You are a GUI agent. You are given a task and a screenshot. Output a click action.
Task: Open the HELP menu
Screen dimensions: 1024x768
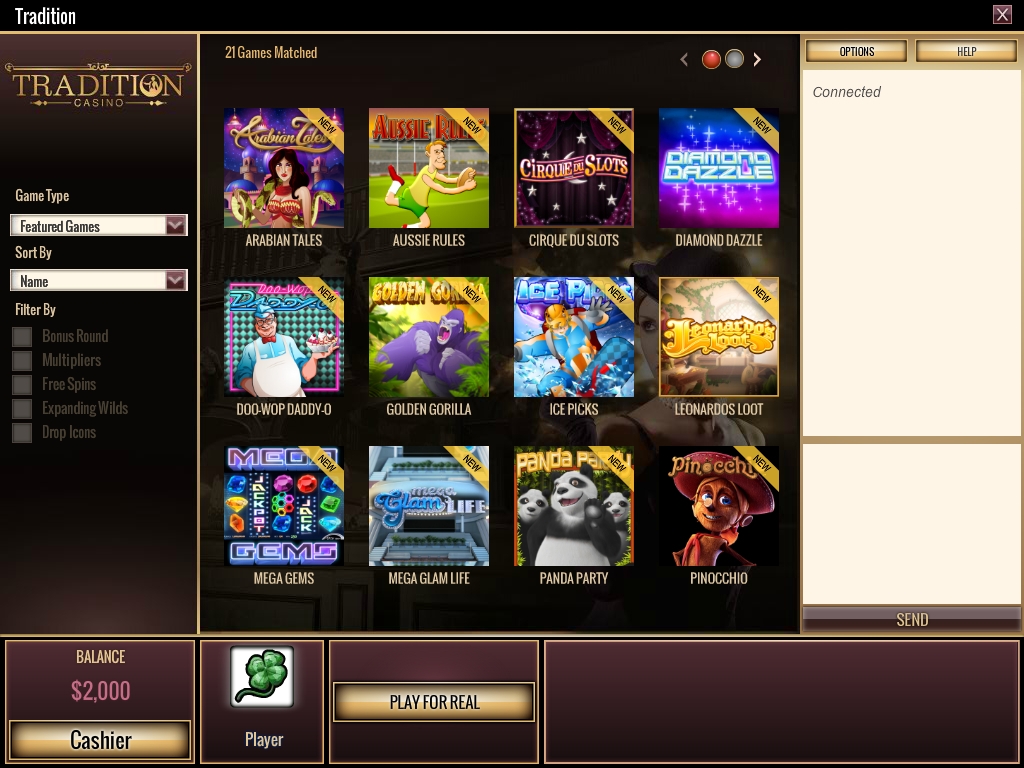(966, 51)
